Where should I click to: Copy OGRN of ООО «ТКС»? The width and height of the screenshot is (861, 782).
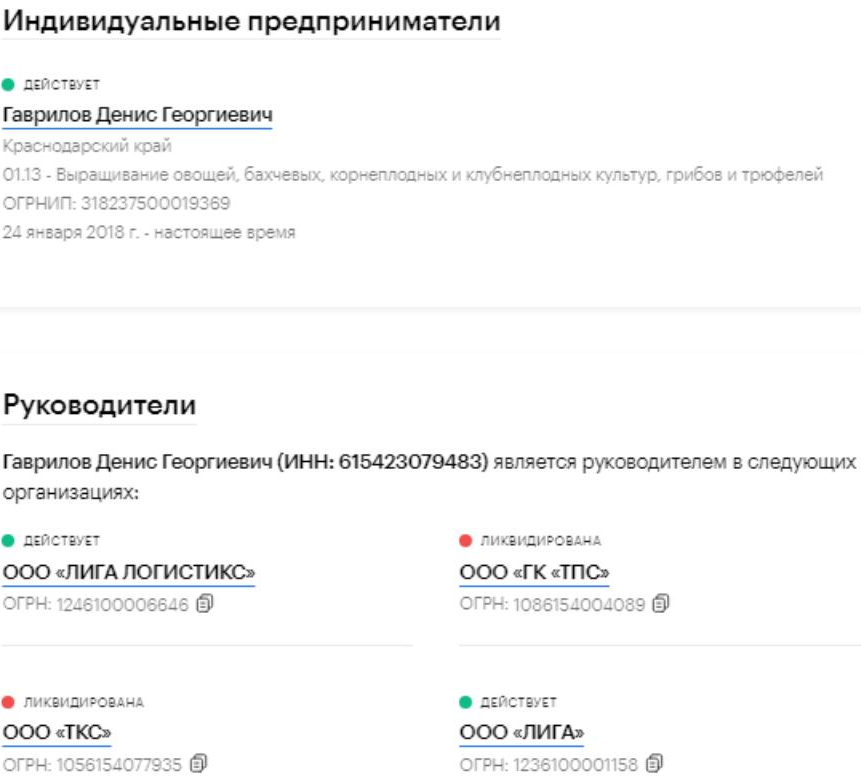click(x=198, y=763)
